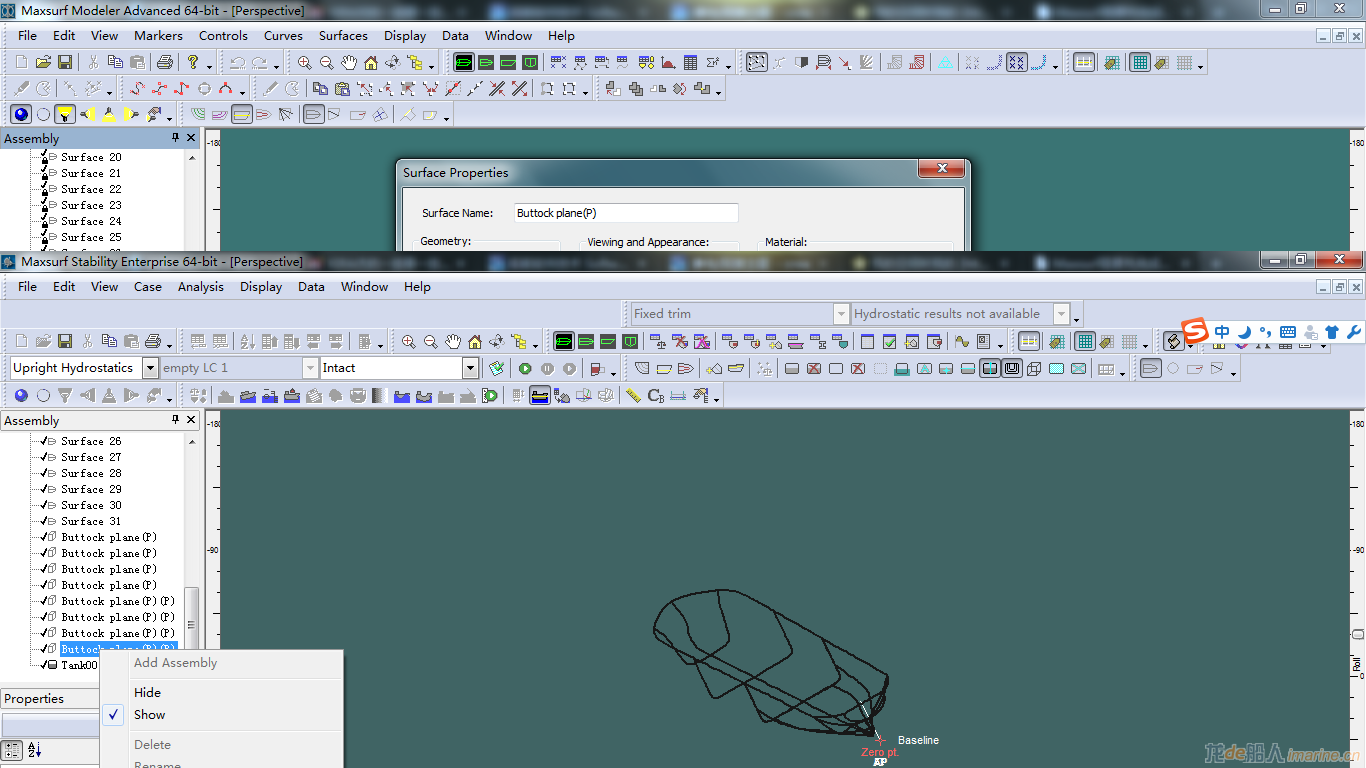Image resolution: width=1366 pixels, height=768 pixels.
Task: Open Curves menu in Modeler
Action: (x=283, y=35)
